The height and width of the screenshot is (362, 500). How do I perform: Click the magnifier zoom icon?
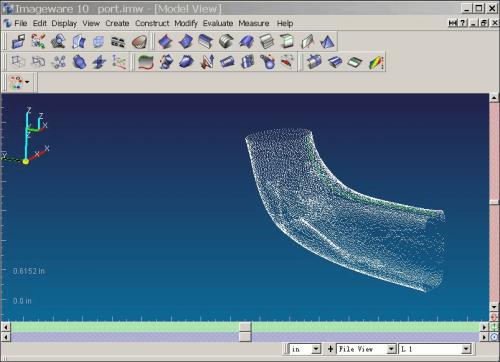58,42
